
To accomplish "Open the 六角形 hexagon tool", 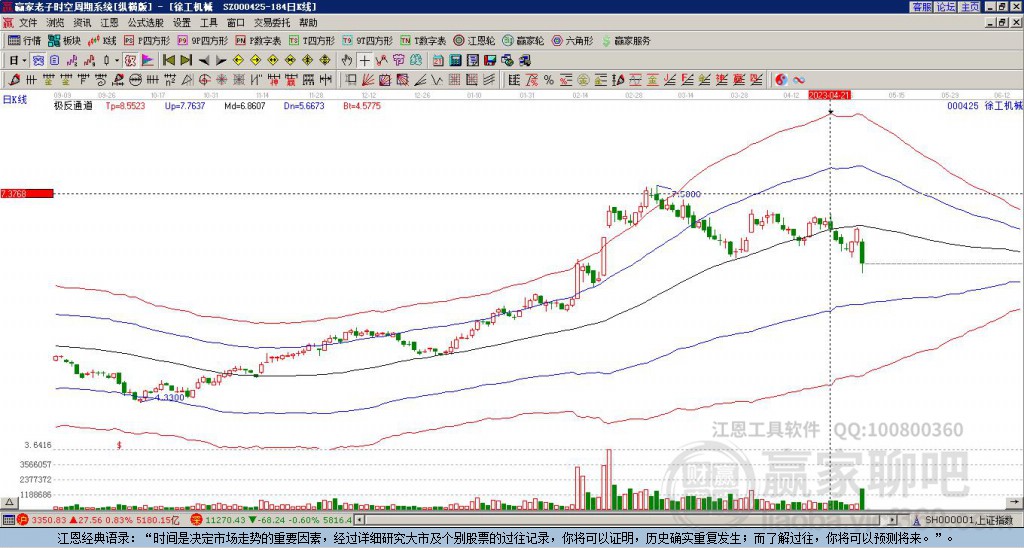I will [x=573, y=40].
